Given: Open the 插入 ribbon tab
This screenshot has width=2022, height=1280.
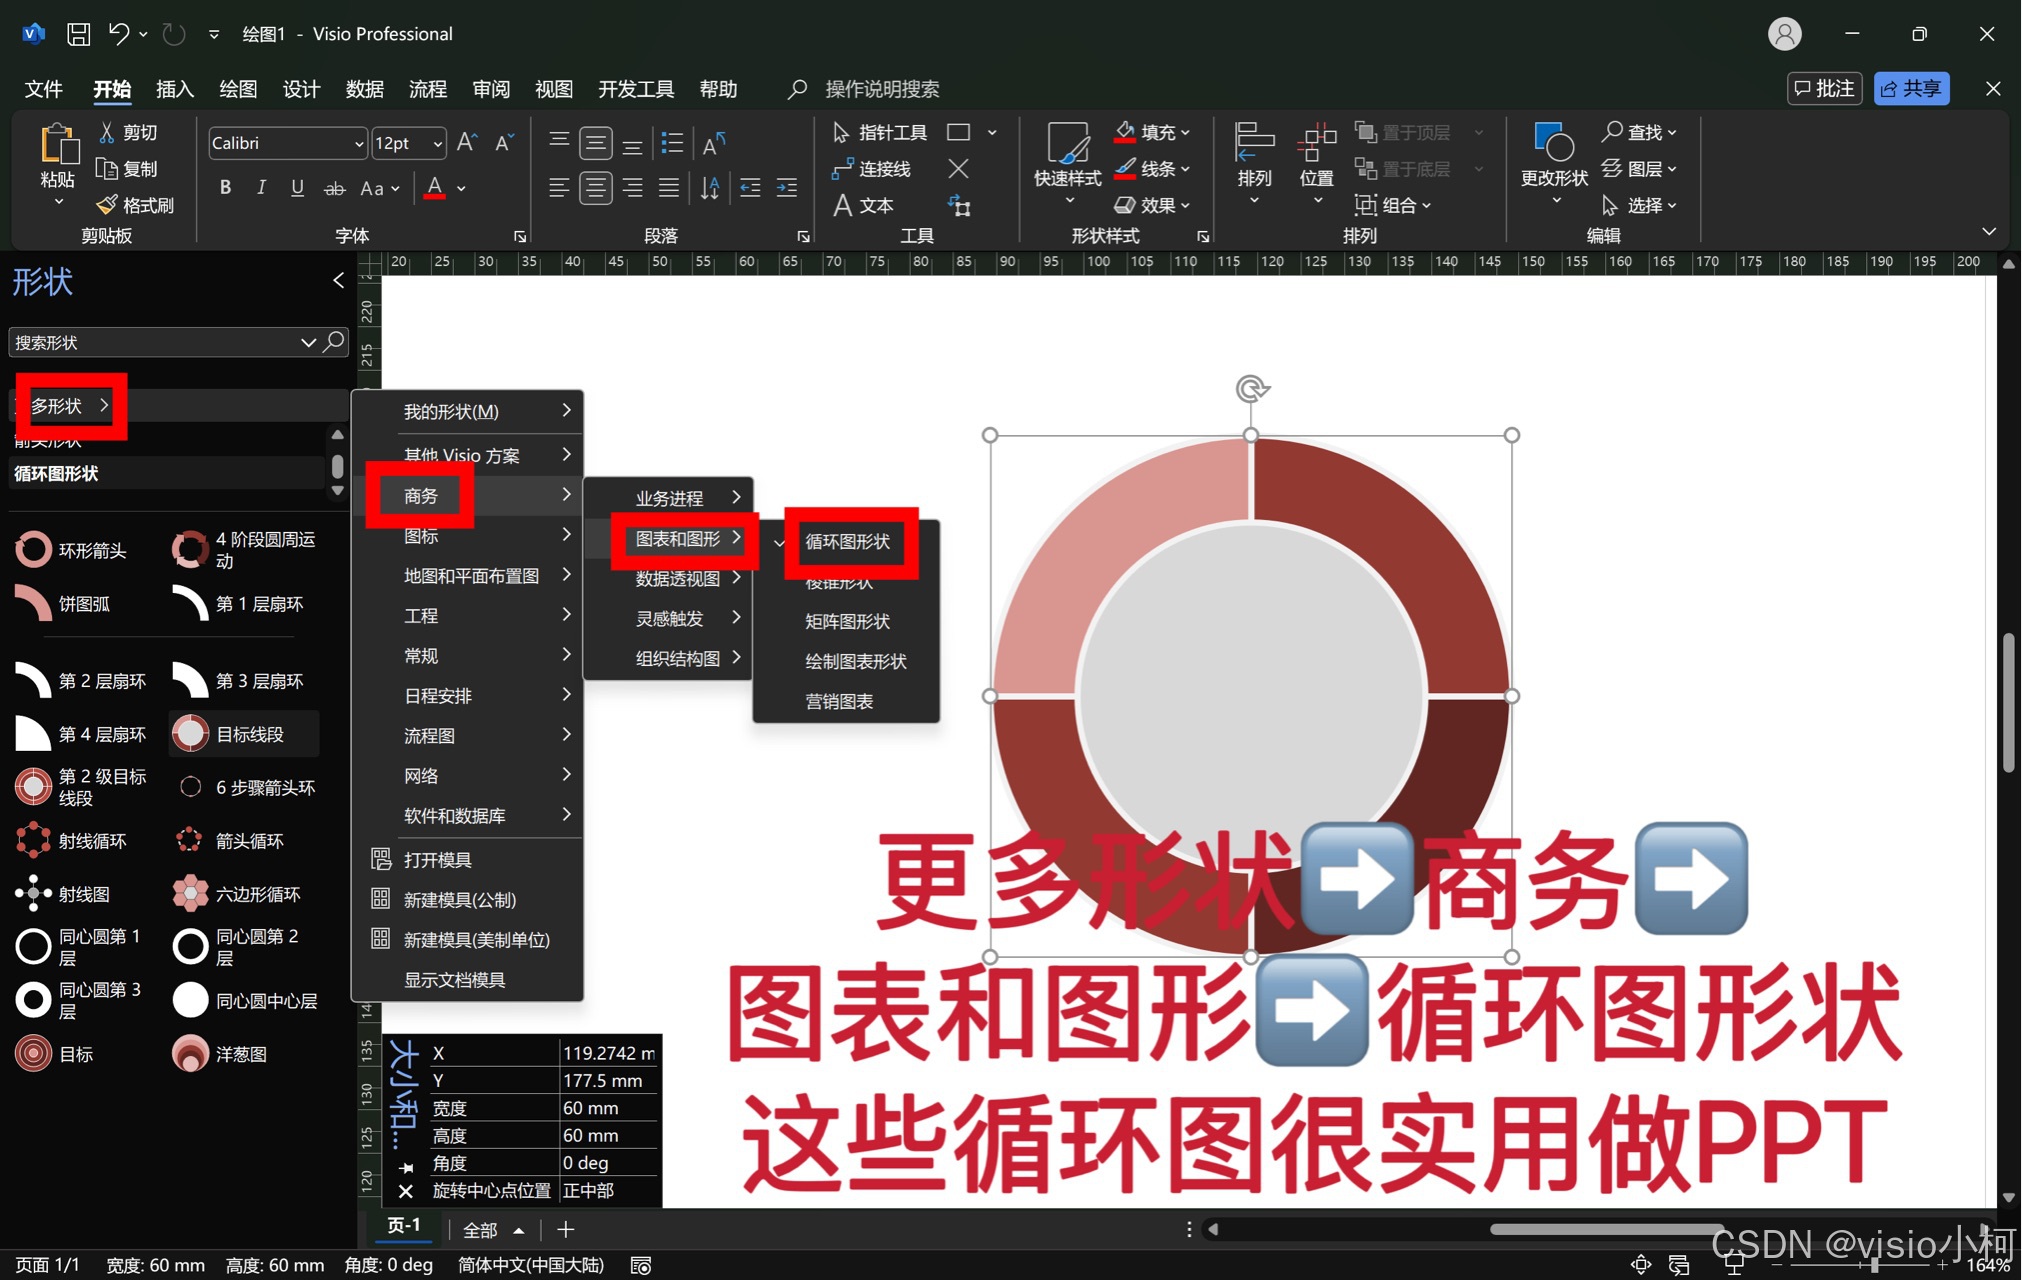Looking at the screenshot, I should pos(174,89).
